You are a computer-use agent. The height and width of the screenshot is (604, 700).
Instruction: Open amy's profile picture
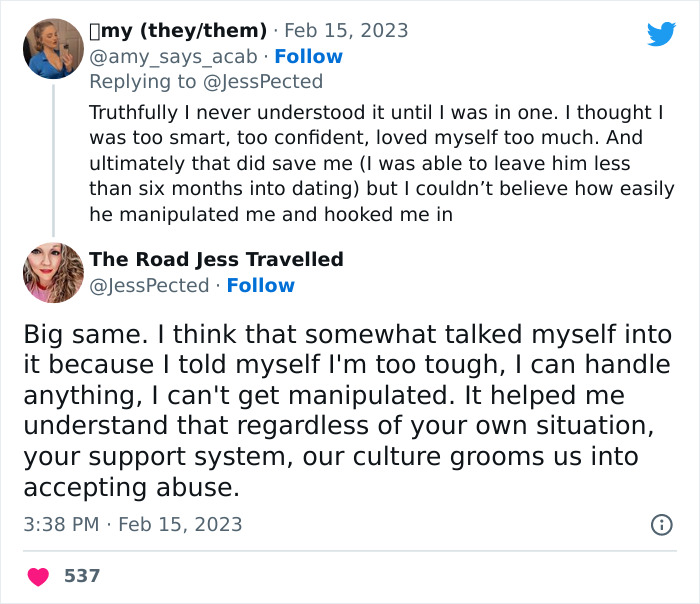point(53,48)
